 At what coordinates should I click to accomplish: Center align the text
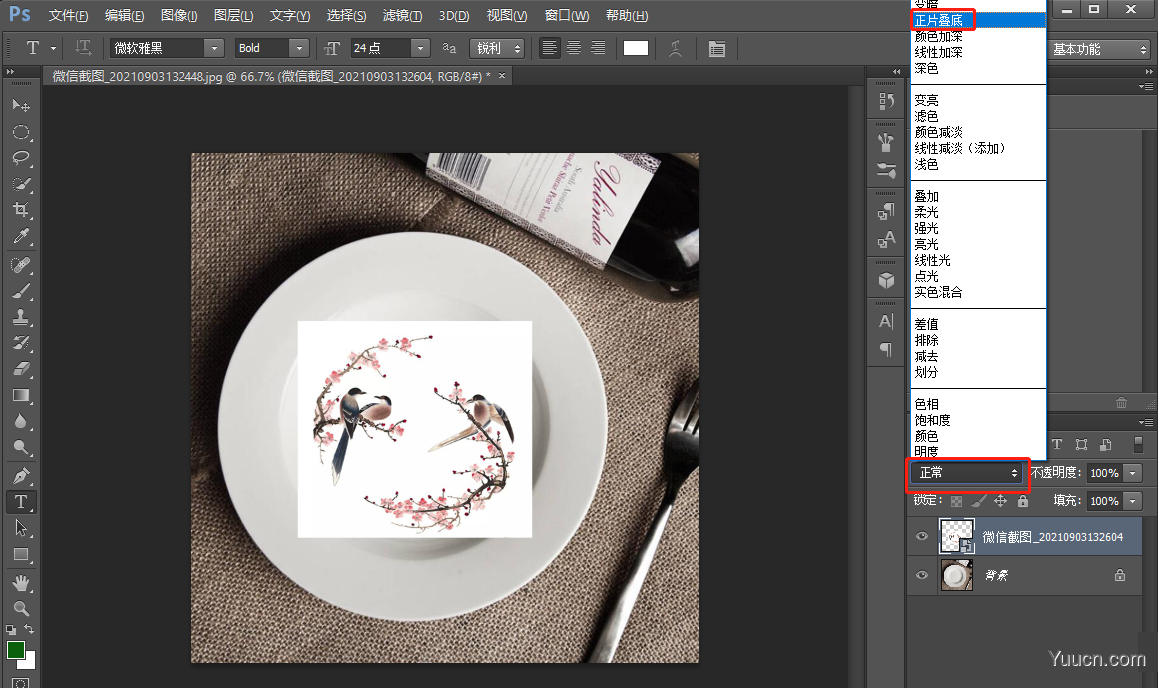click(x=574, y=48)
